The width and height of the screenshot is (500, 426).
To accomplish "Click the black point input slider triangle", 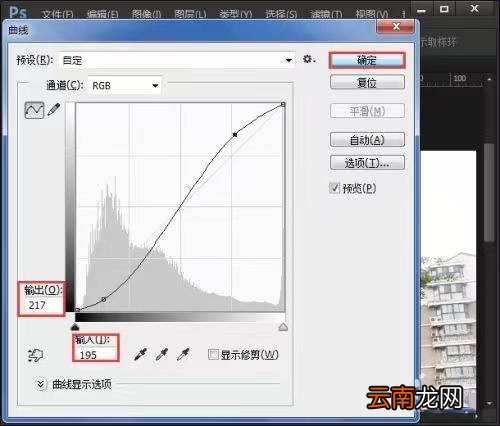I will (75, 326).
